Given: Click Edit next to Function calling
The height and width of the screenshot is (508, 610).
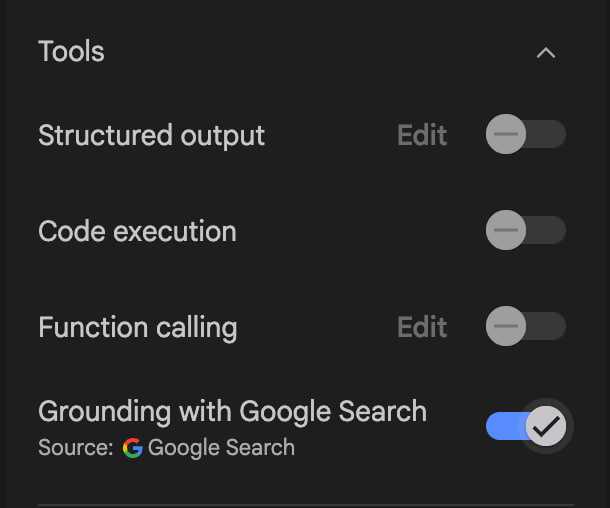Looking at the screenshot, I should (422, 327).
